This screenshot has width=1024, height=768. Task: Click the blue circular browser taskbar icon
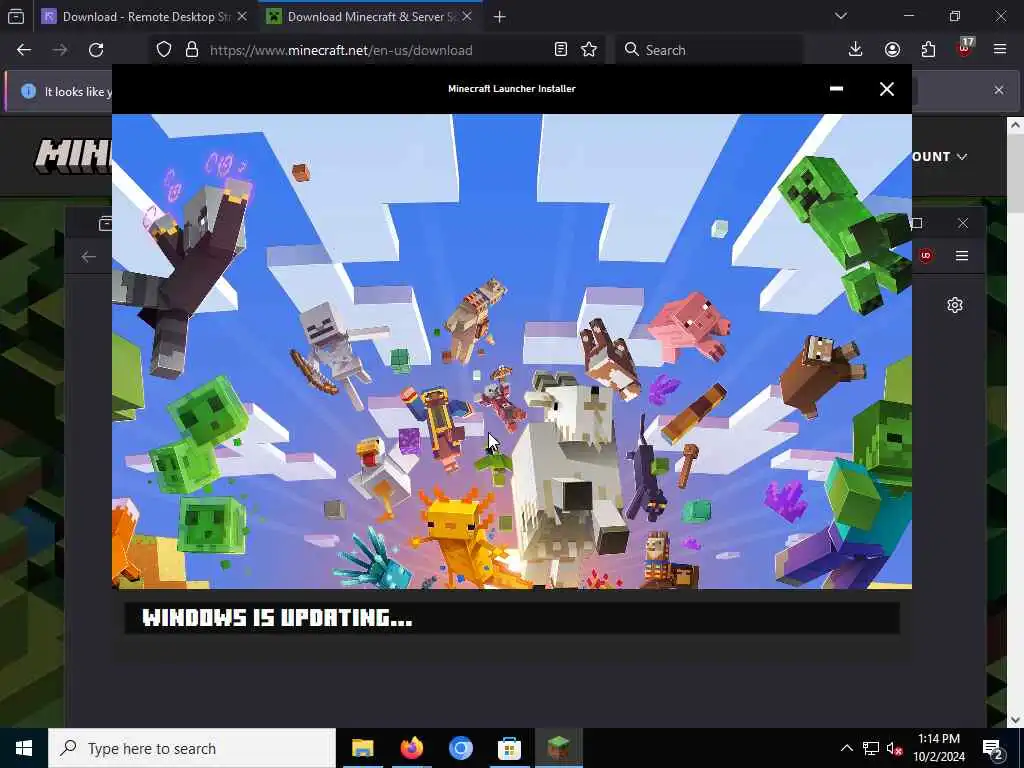460,748
